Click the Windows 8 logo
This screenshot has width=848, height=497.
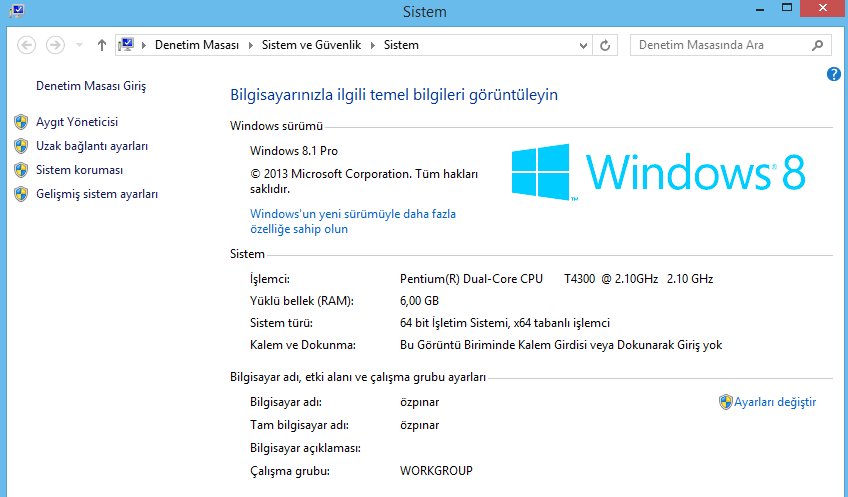point(658,172)
